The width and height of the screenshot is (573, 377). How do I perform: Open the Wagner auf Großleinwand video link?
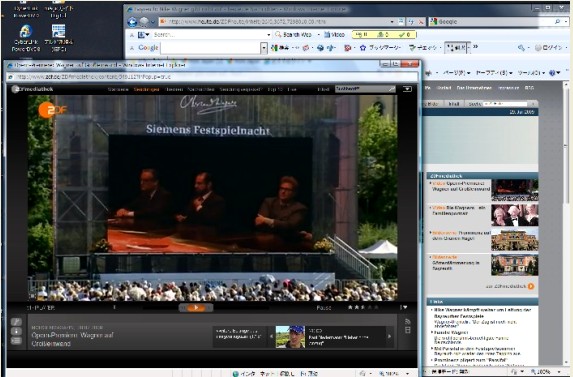(x=461, y=186)
